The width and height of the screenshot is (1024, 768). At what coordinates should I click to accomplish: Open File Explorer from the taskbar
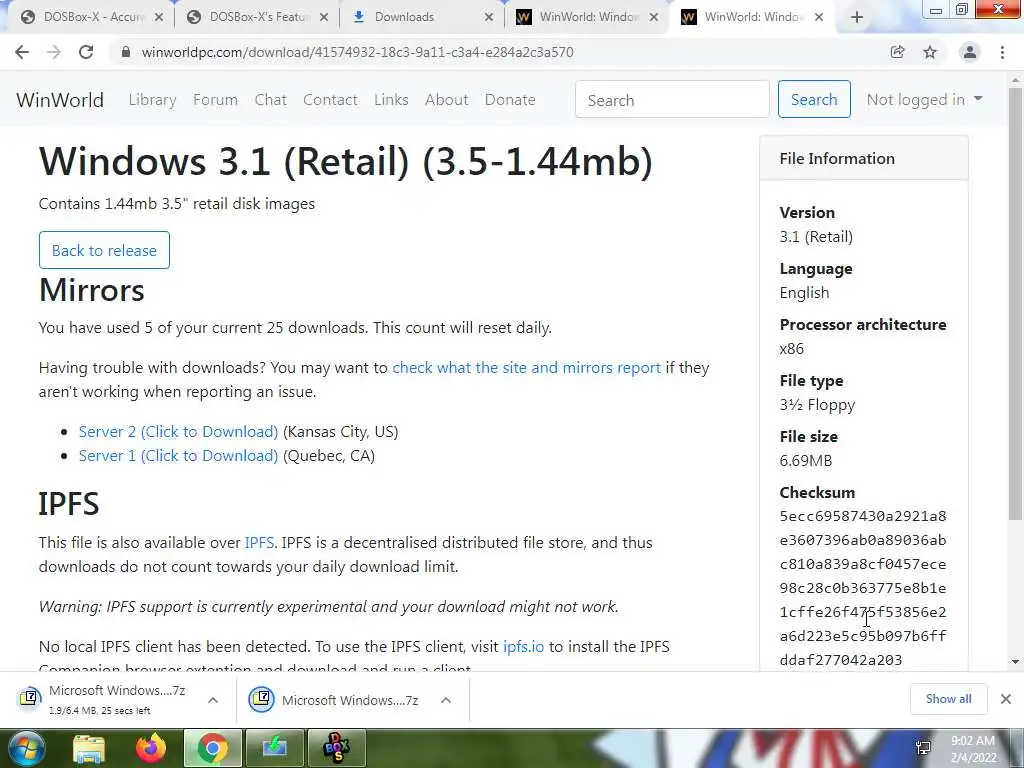coord(88,748)
